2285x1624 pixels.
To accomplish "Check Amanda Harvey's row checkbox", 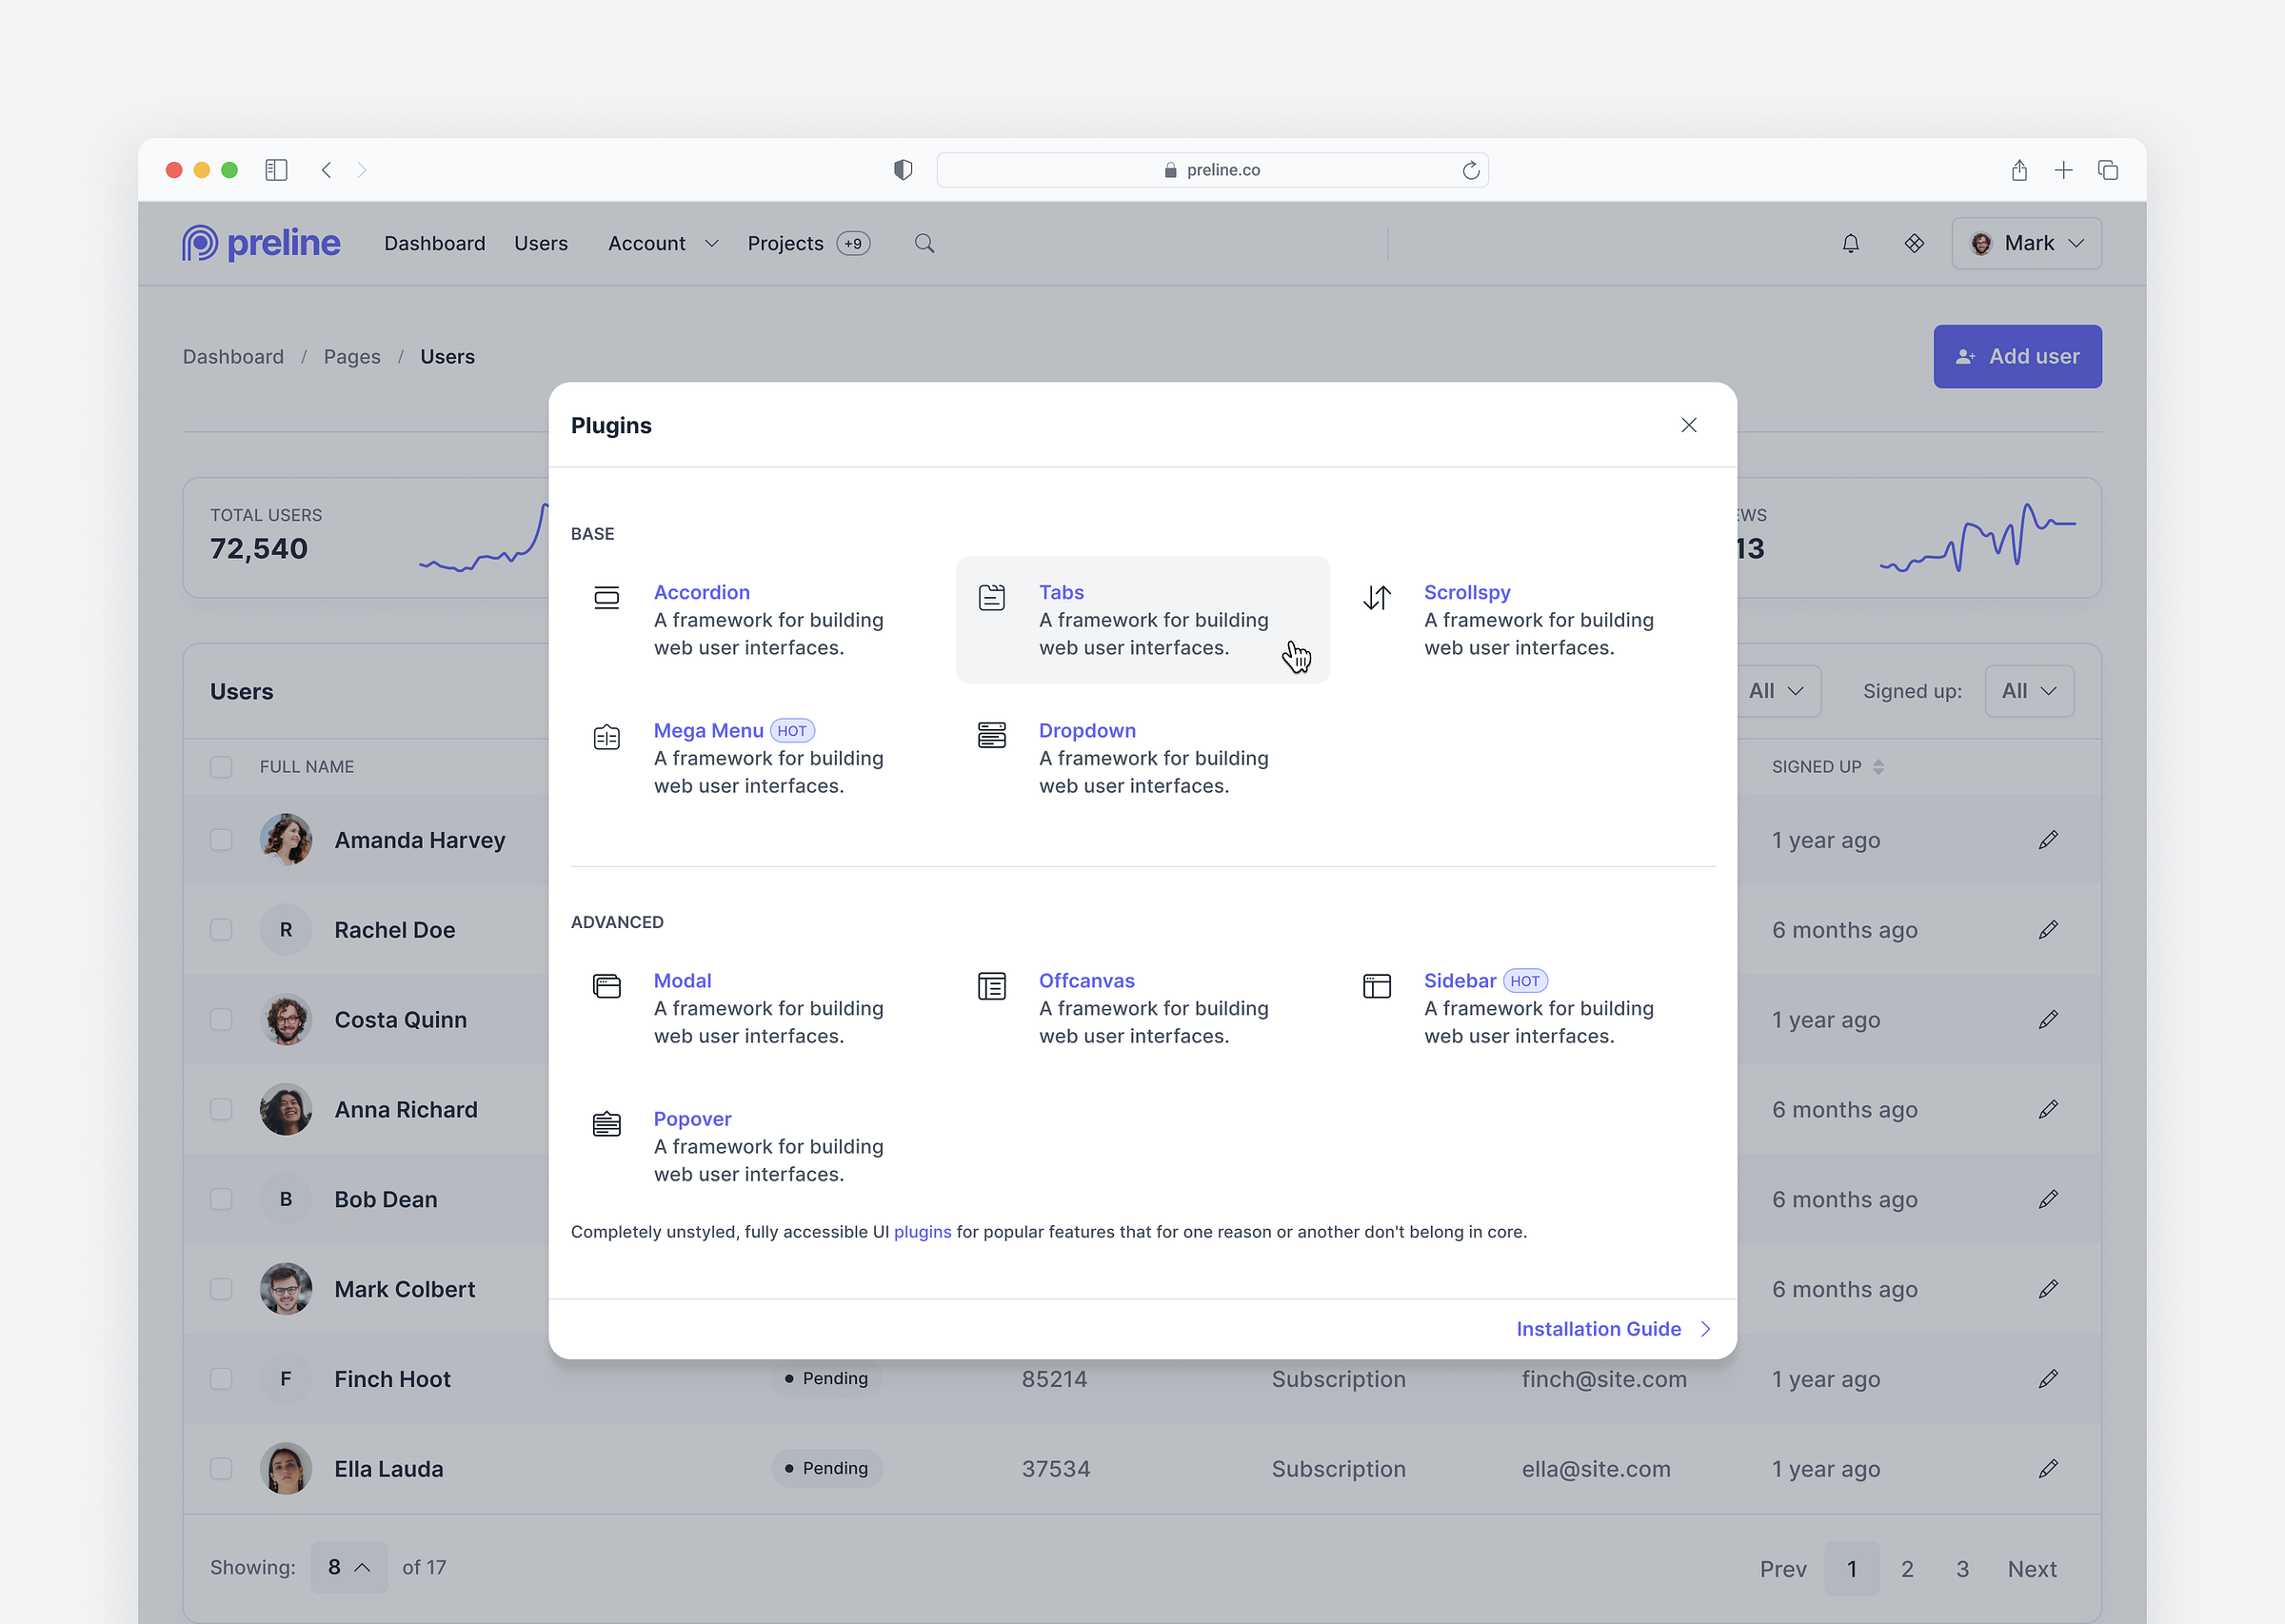I will [221, 840].
